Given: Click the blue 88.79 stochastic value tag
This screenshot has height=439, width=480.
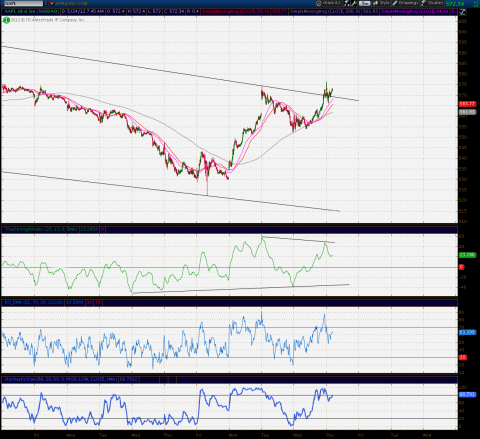Looking at the screenshot, I should 467,395.
